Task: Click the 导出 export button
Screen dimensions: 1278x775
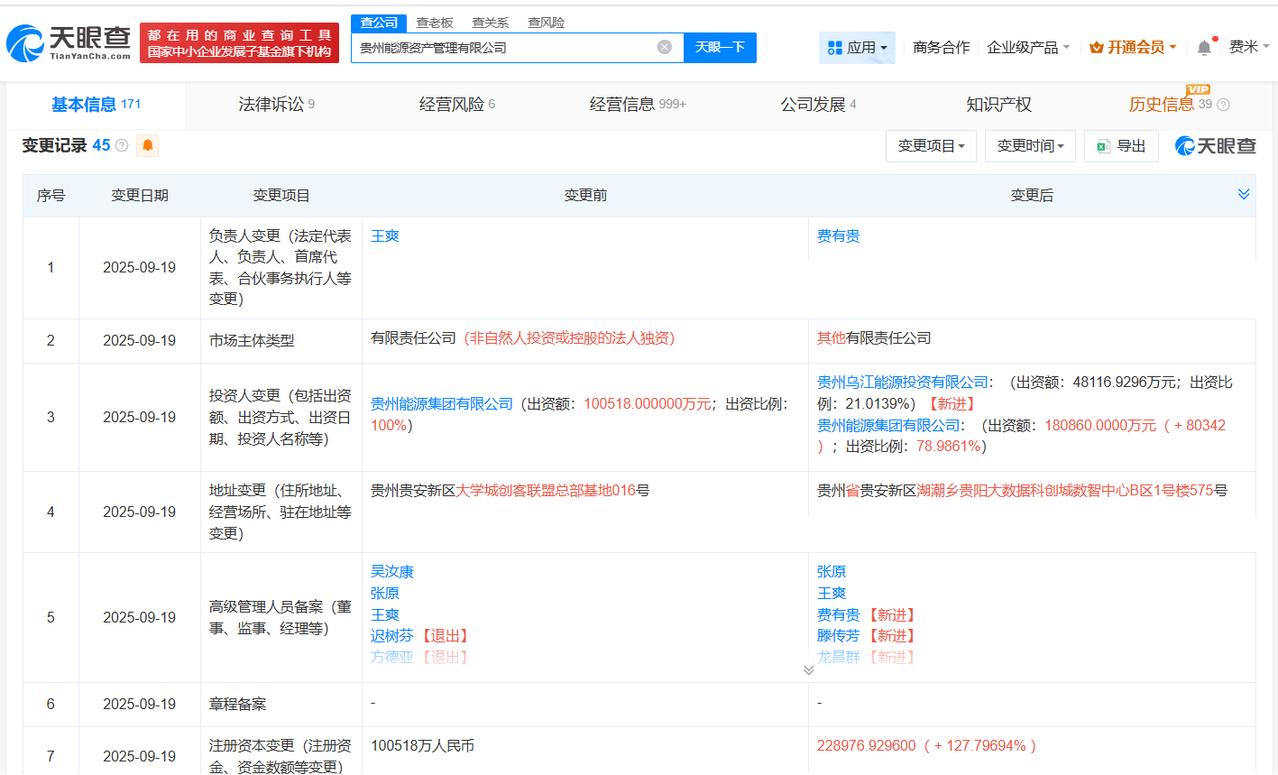Action: (x=1121, y=146)
